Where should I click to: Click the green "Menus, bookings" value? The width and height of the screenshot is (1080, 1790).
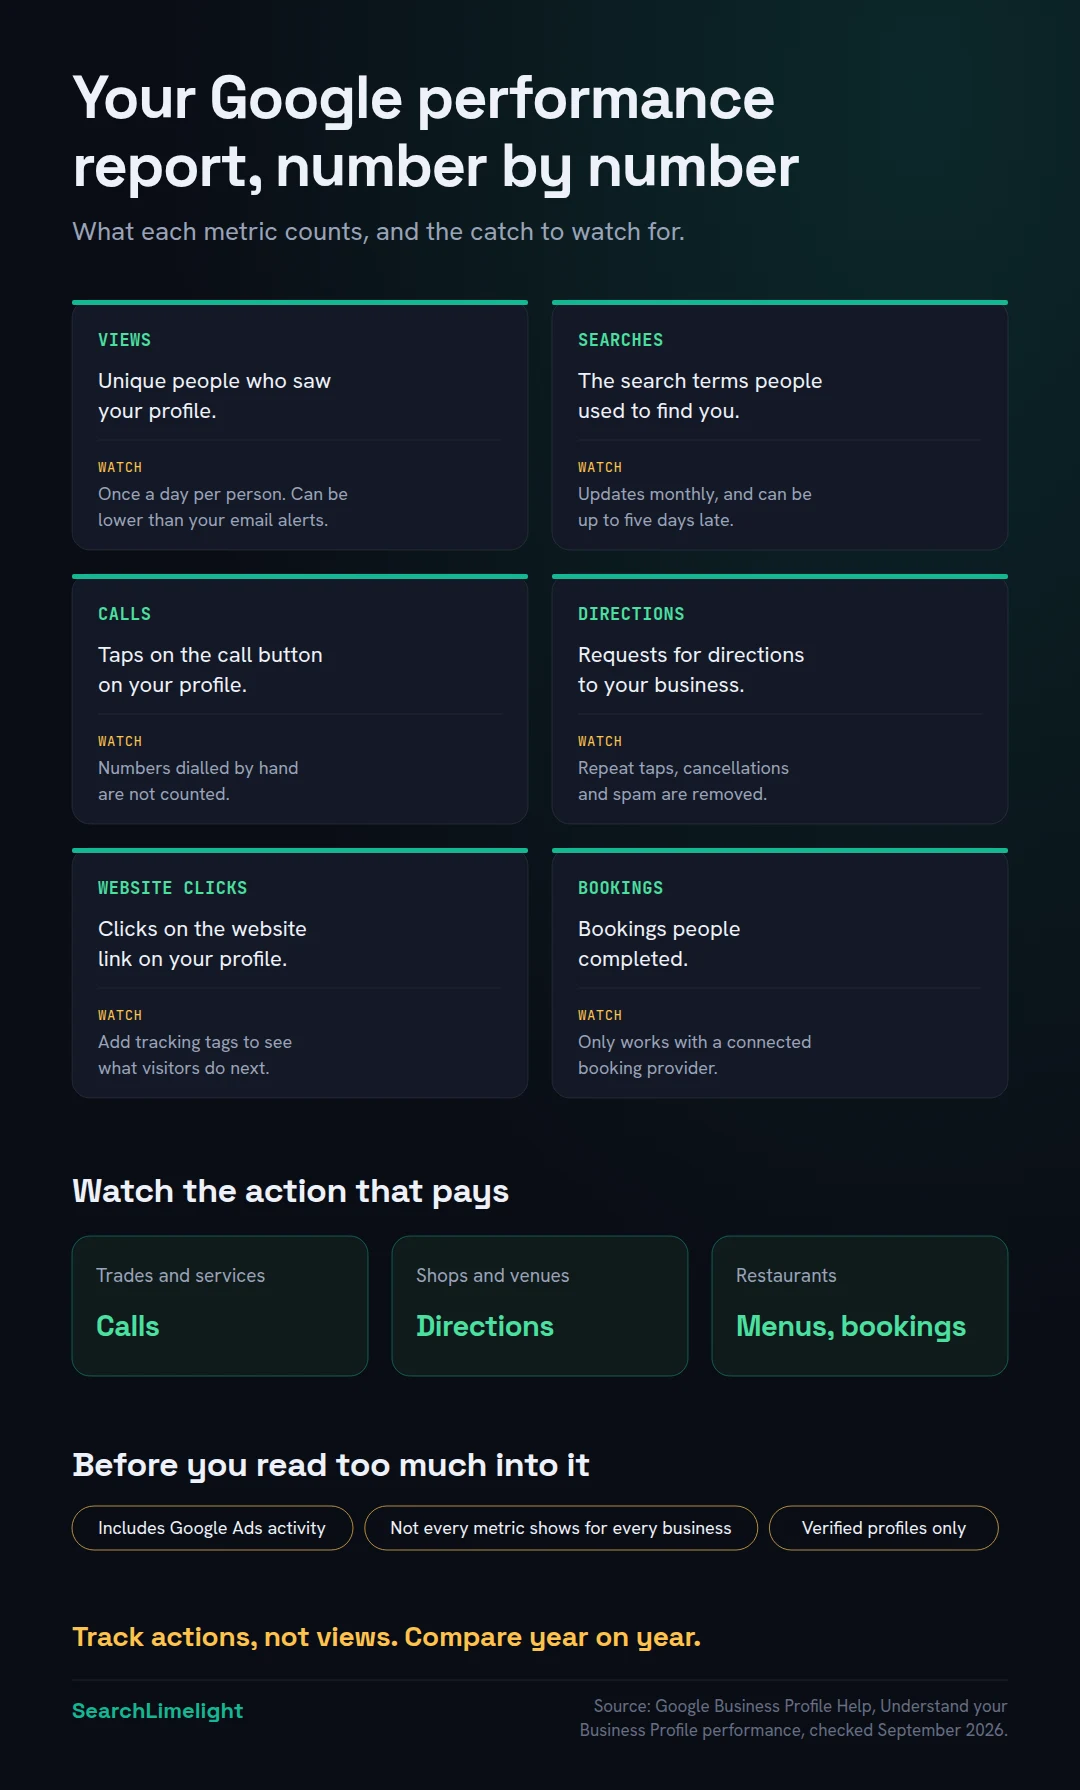[851, 1327]
